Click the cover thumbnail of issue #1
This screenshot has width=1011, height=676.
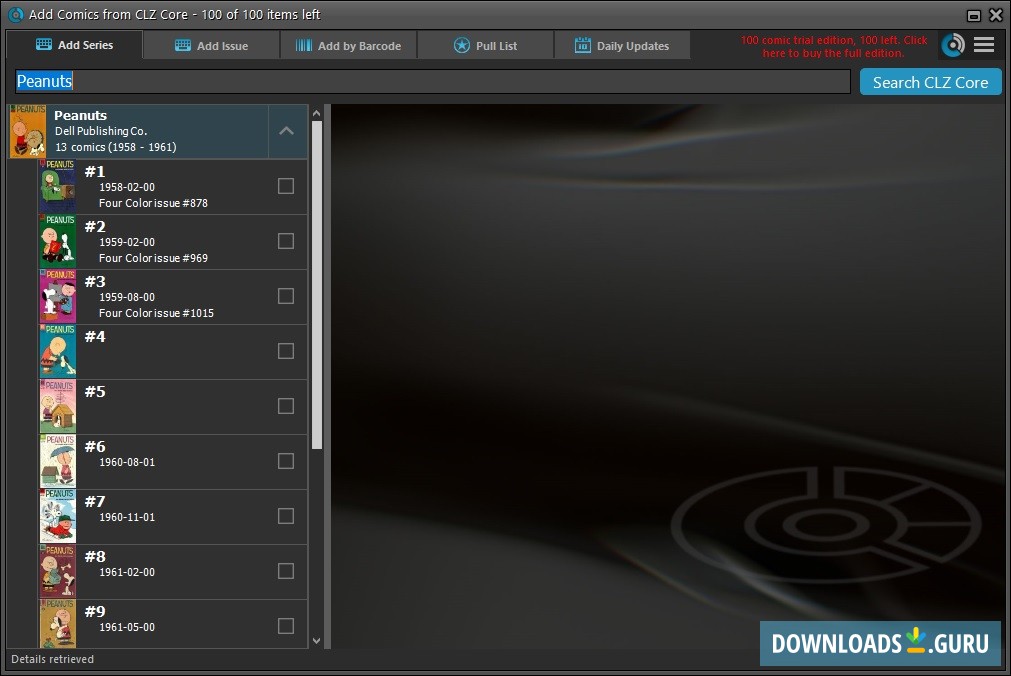pyautogui.click(x=58, y=186)
